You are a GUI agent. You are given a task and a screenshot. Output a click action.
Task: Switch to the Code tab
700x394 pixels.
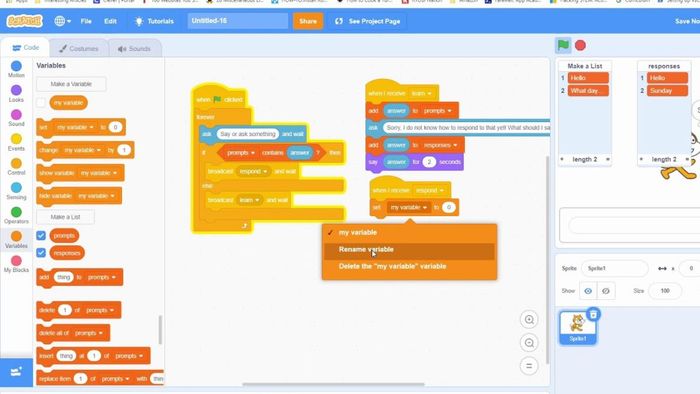point(25,48)
